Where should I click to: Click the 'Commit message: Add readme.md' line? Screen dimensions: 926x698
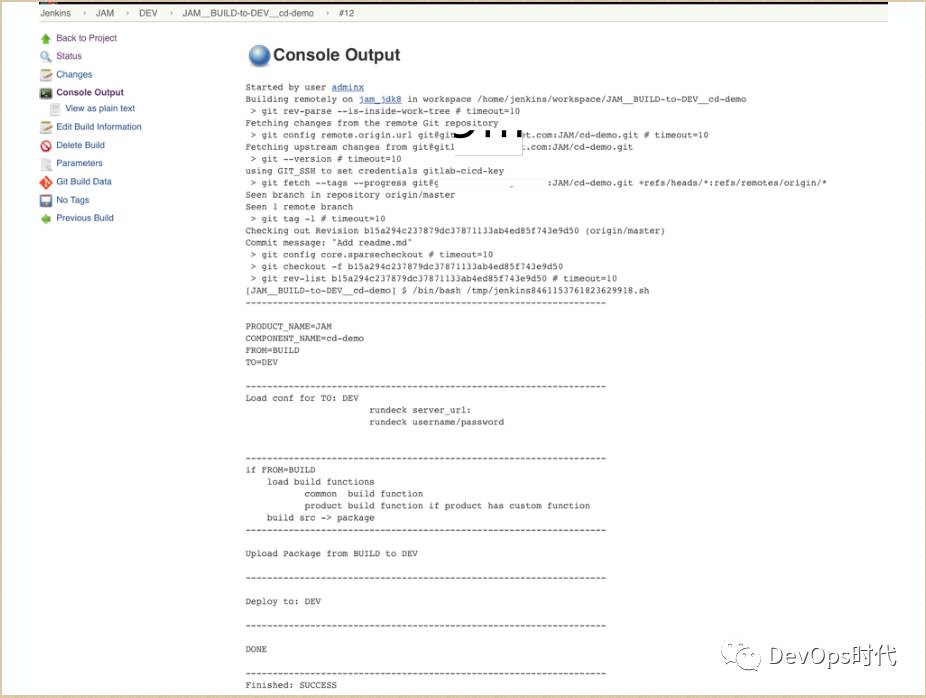click(329, 243)
